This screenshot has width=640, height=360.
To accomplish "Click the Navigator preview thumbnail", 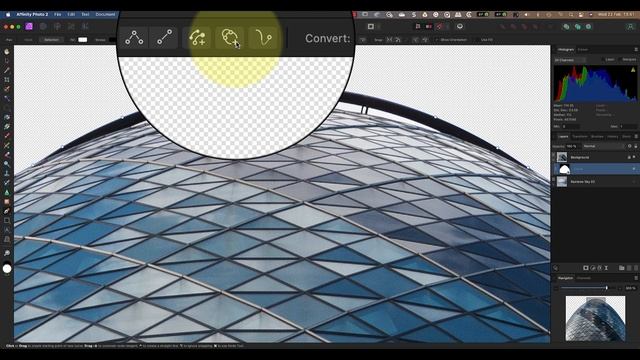I will pyautogui.click(x=595, y=318).
